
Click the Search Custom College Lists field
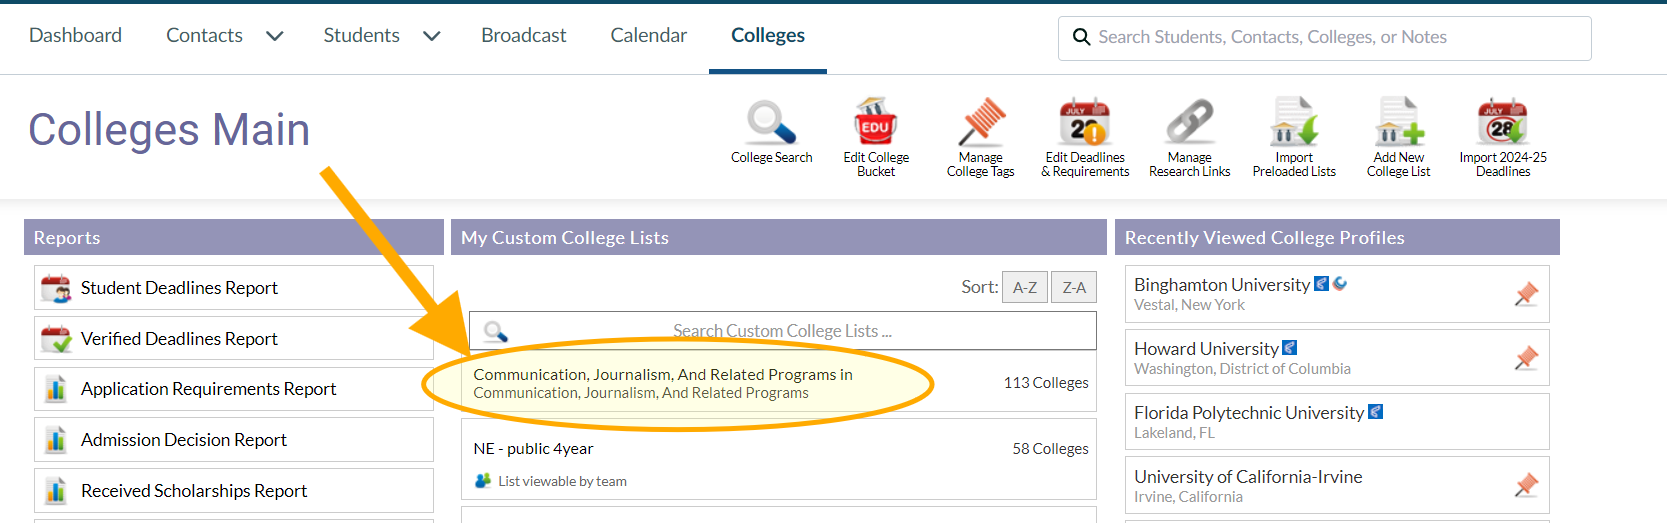782,331
